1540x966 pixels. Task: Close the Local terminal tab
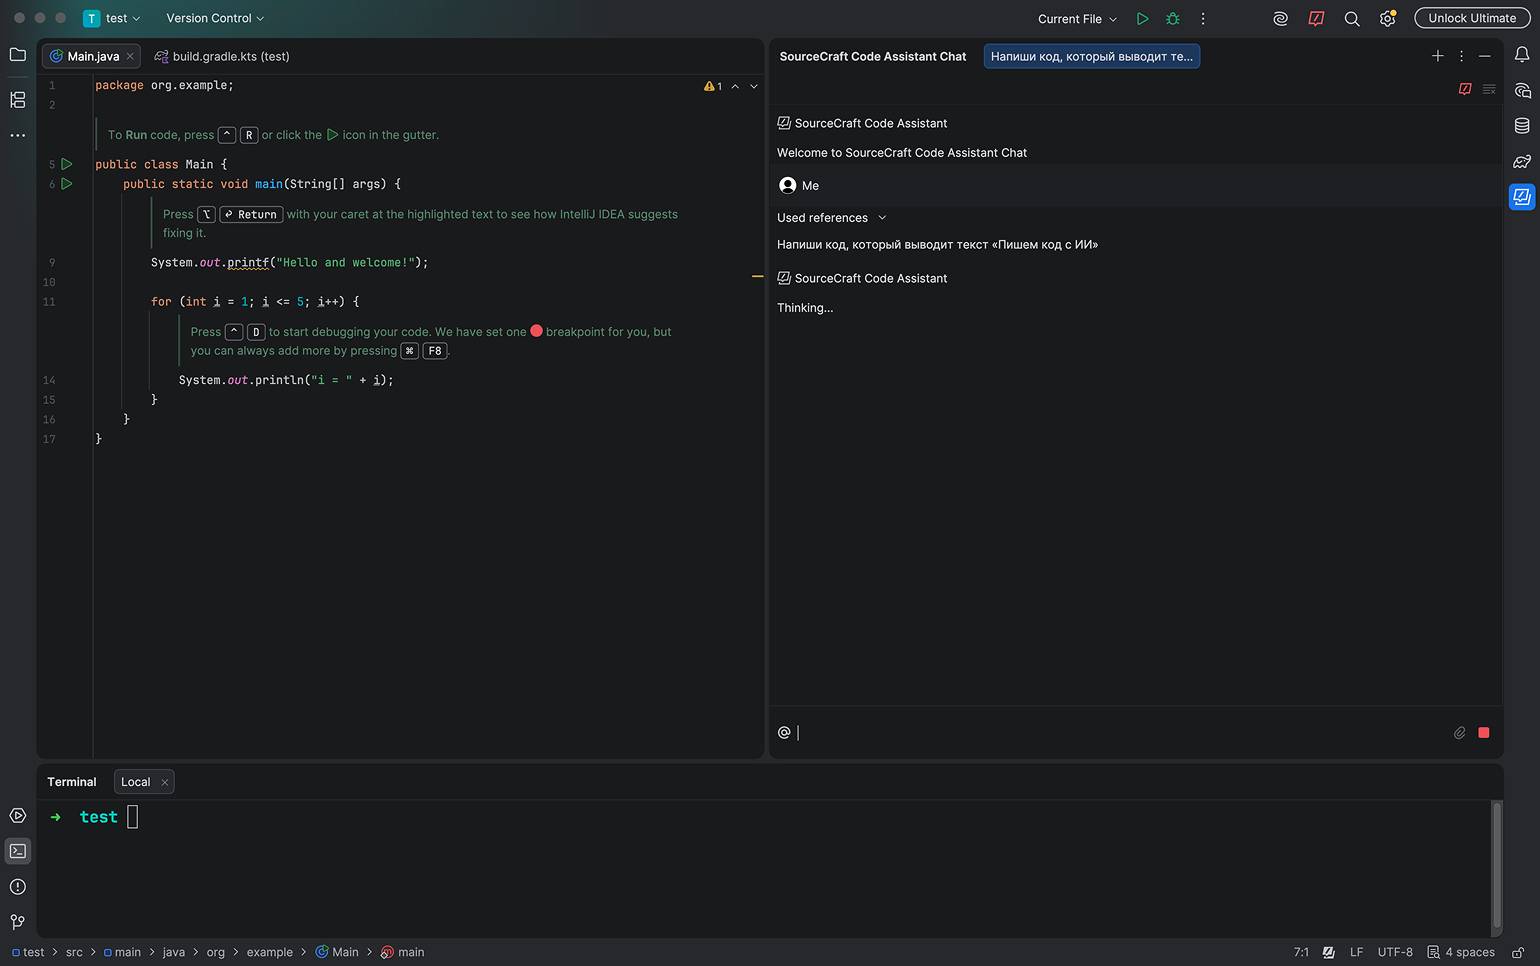pyautogui.click(x=165, y=782)
